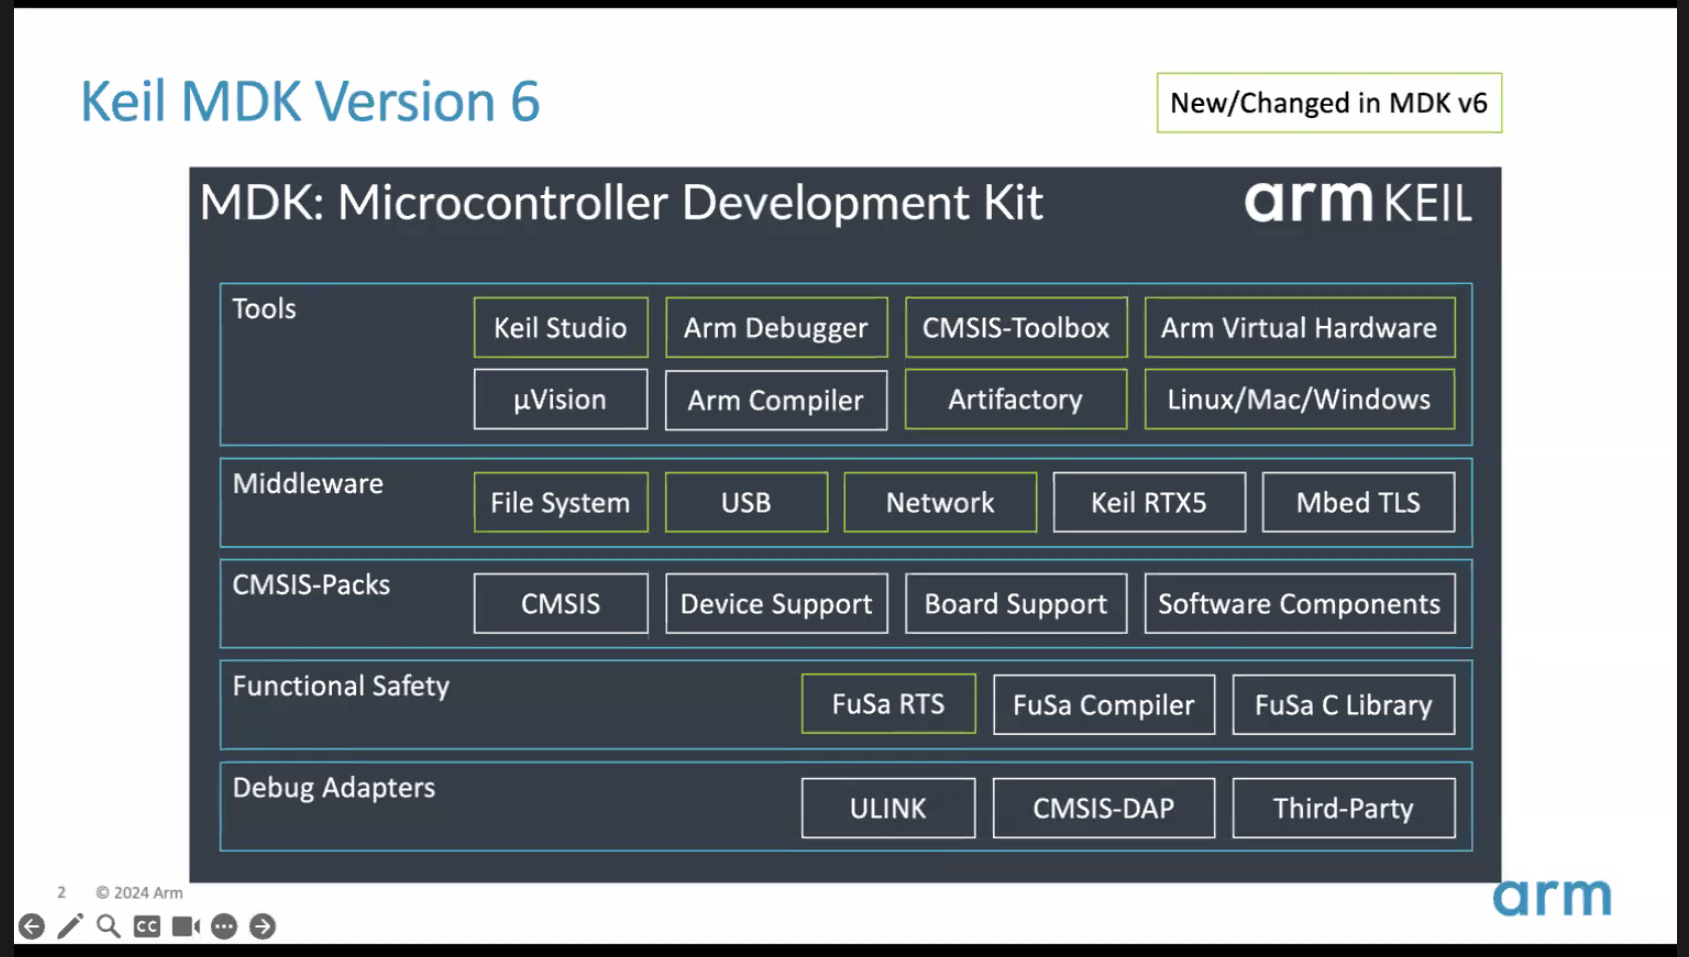
Task: Select the FuSa Compiler box
Action: tap(1104, 704)
